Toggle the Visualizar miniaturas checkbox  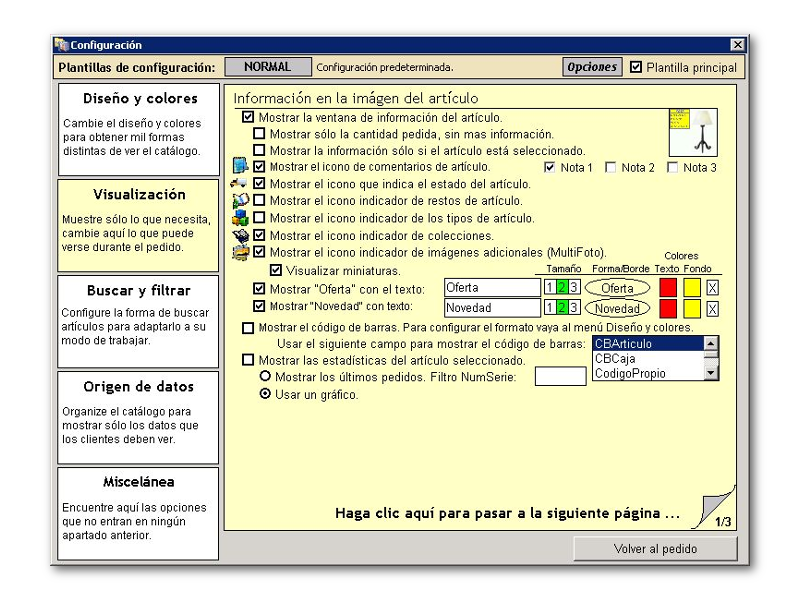click(276, 270)
